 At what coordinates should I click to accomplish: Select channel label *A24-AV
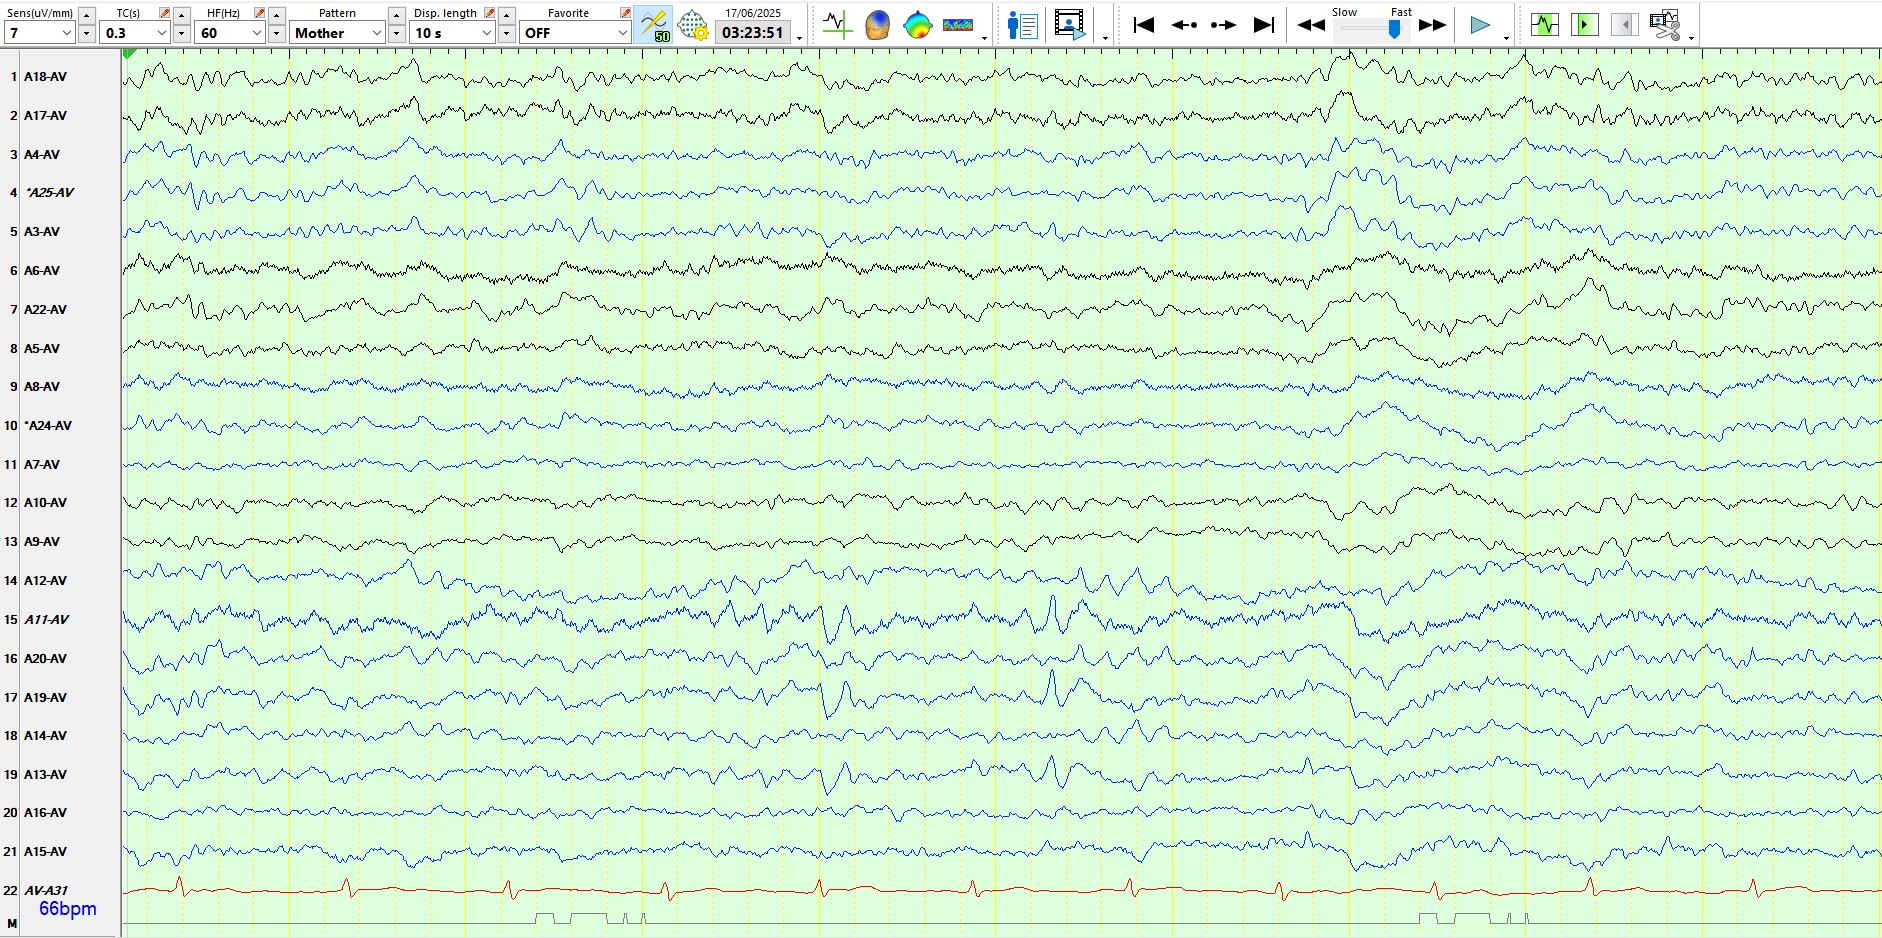pos(48,426)
